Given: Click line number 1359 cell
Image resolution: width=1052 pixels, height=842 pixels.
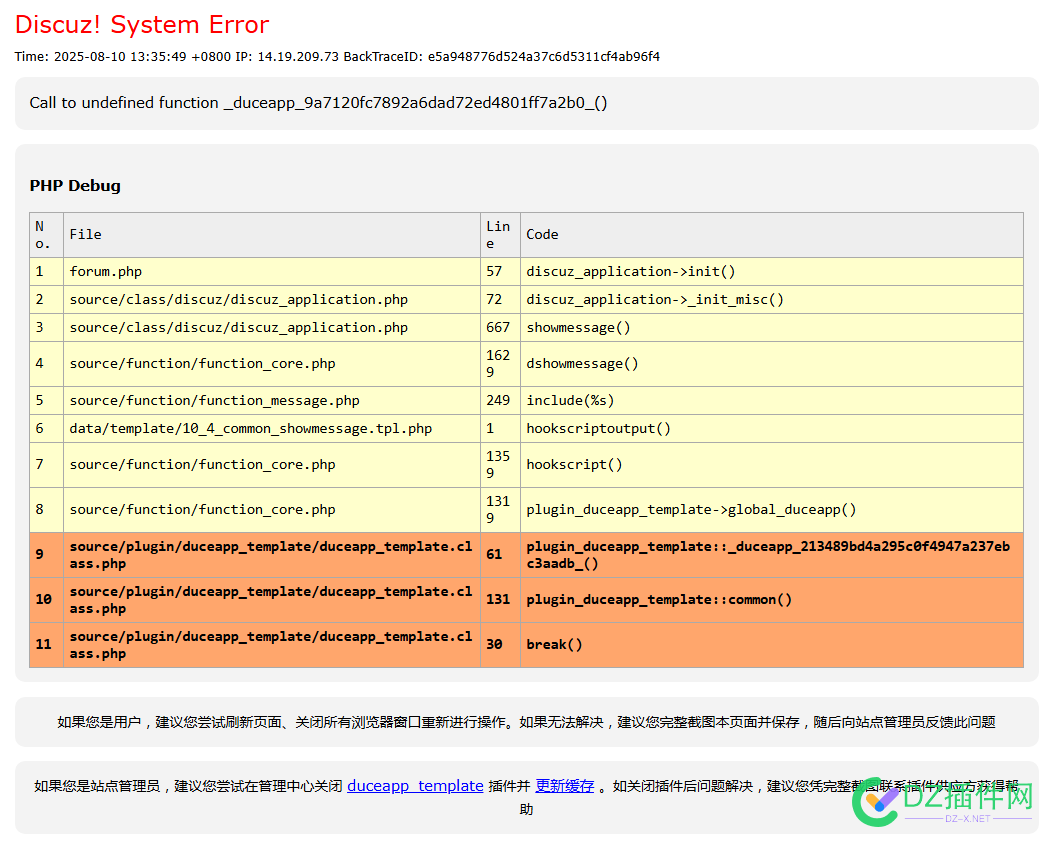Looking at the screenshot, I should [x=500, y=465].
